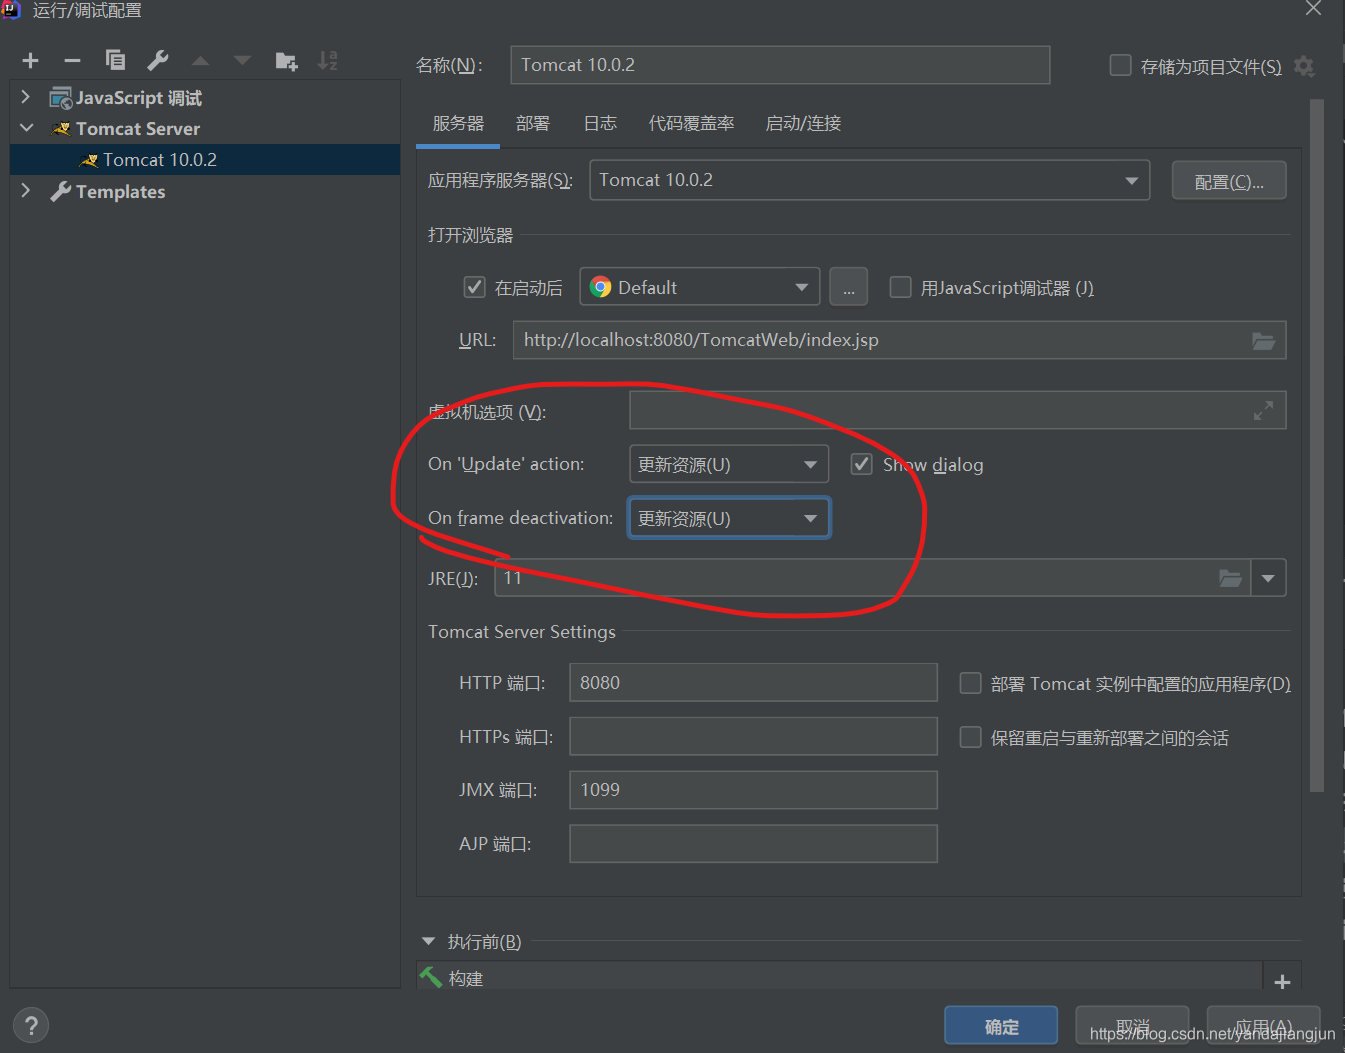Click the vertical scrollbar on right panel
Image resolution: width=1345 pixels, height=1053 pixels.
pyautogui.click(x=1316, y=445)
